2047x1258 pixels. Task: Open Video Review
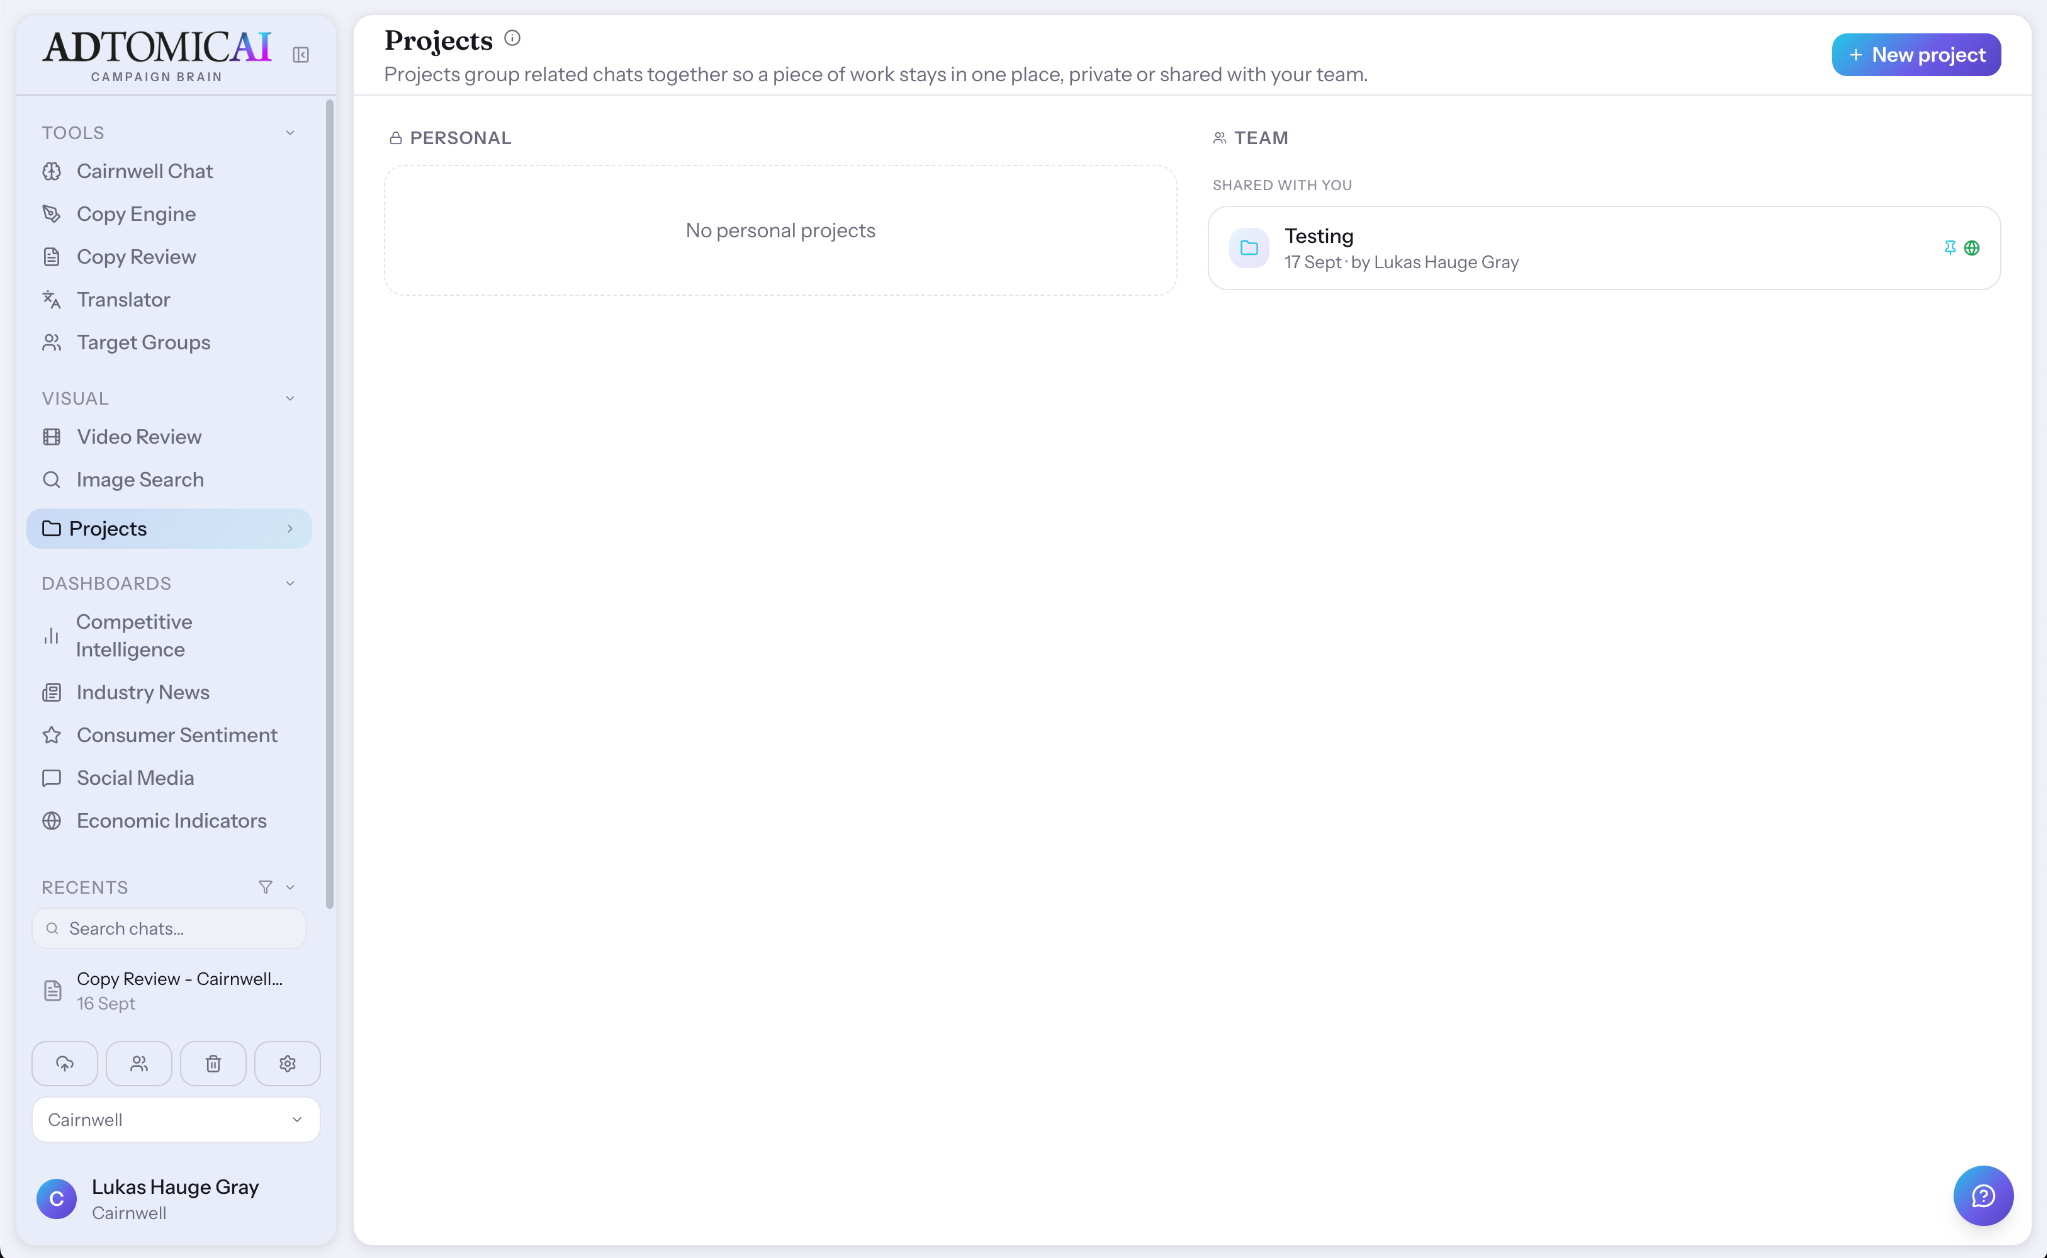pos(169,437)
